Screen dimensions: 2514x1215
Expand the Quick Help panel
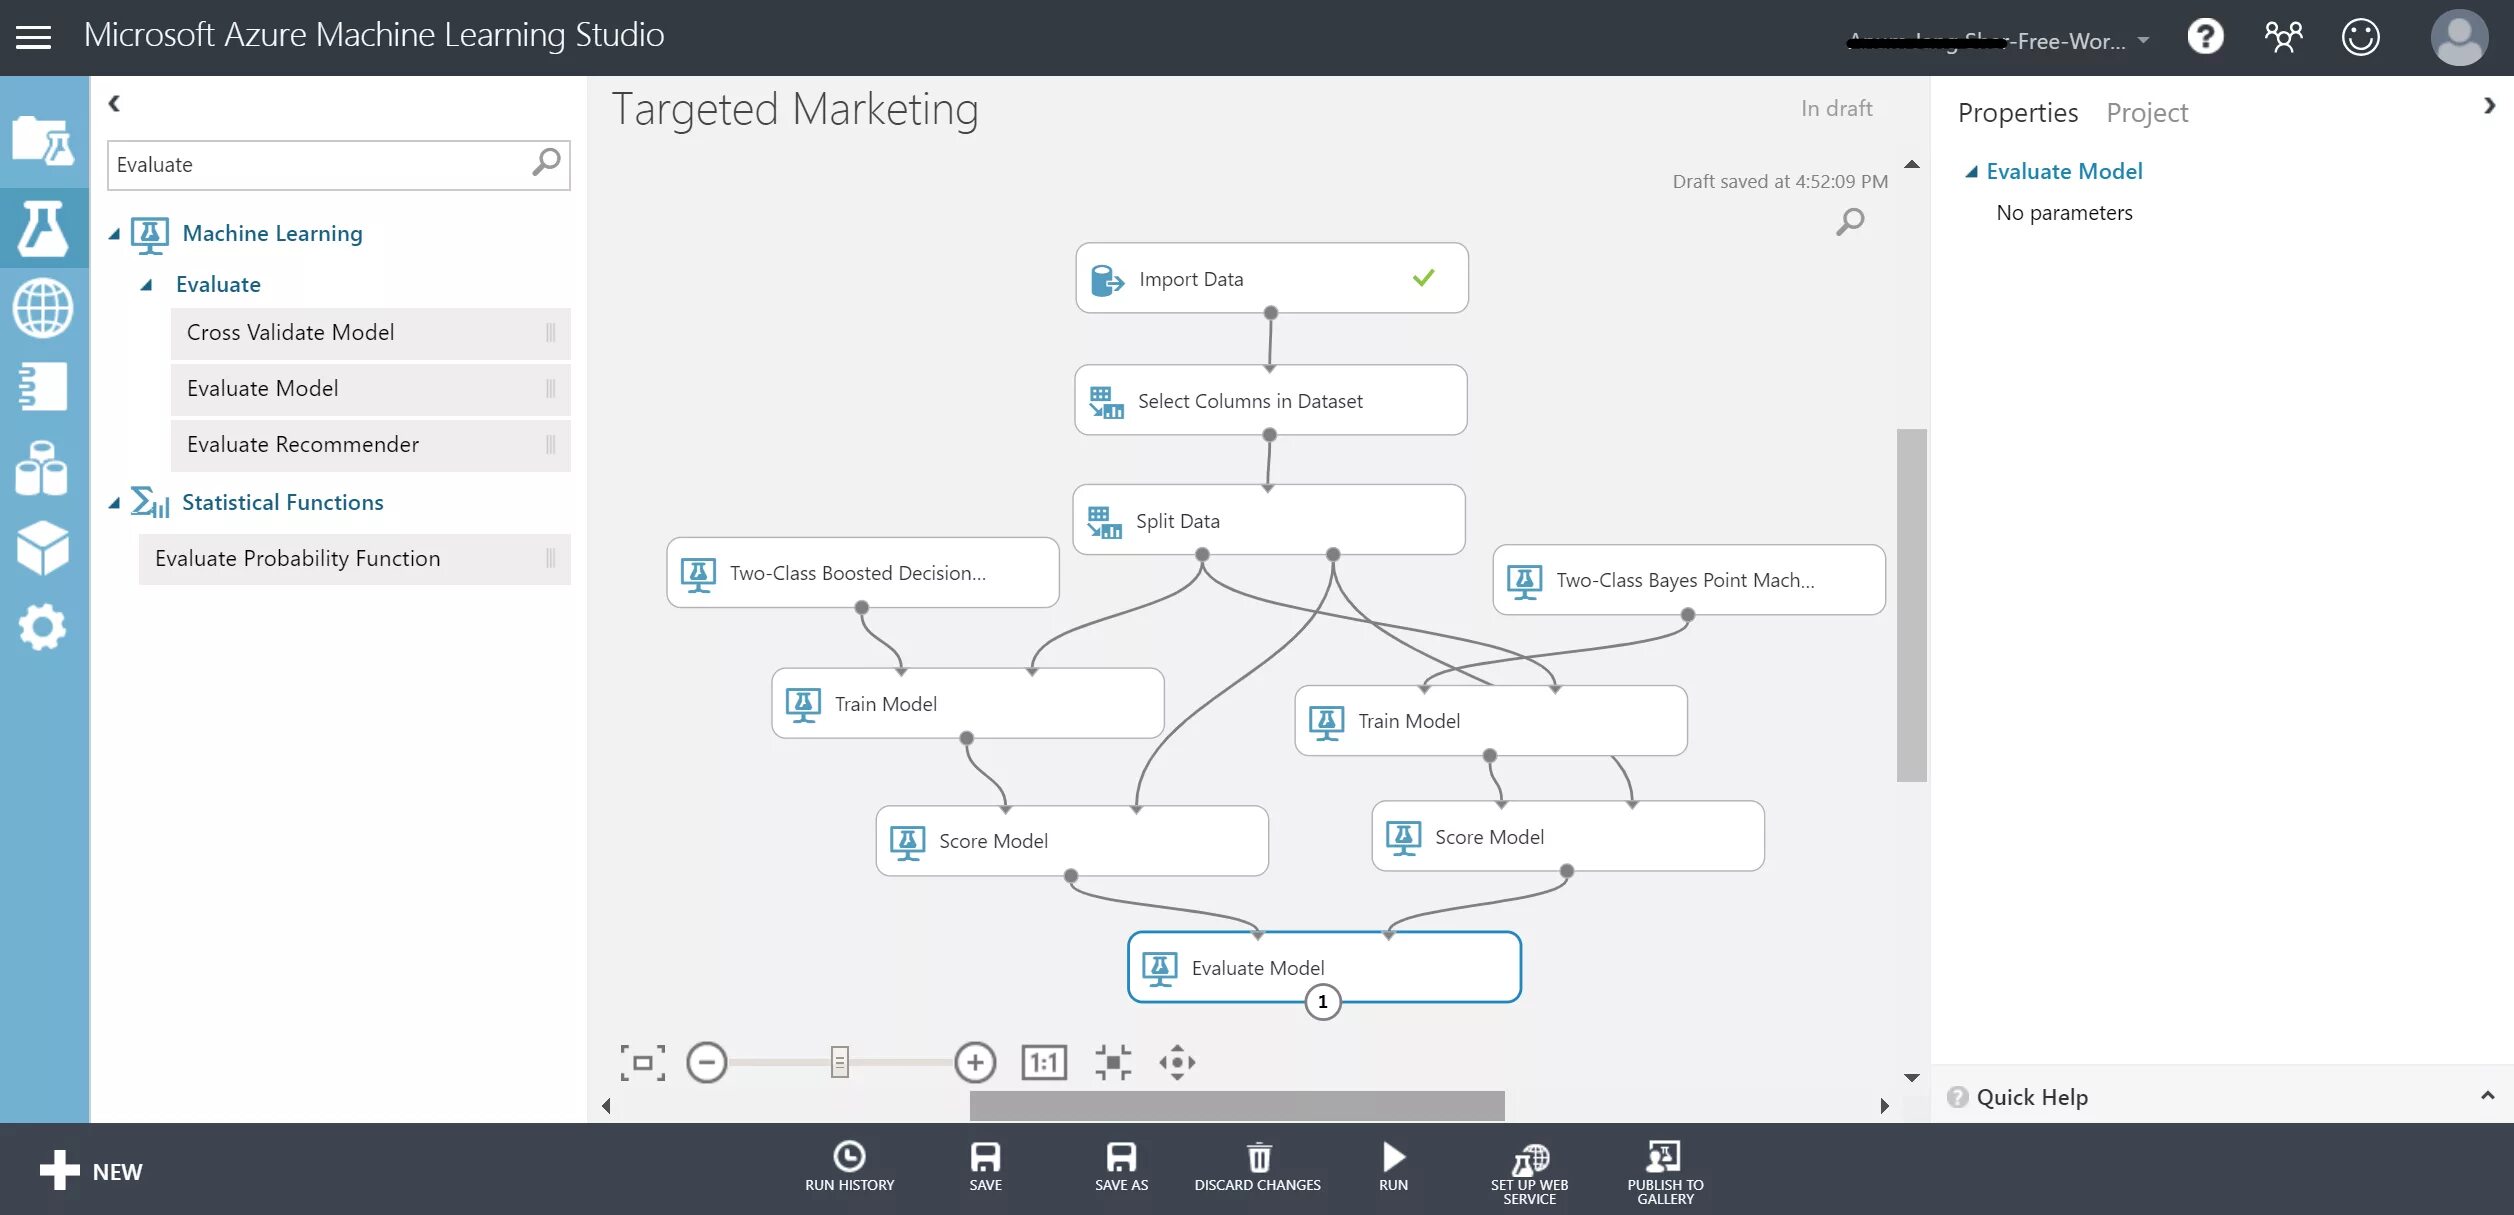2486,1096
